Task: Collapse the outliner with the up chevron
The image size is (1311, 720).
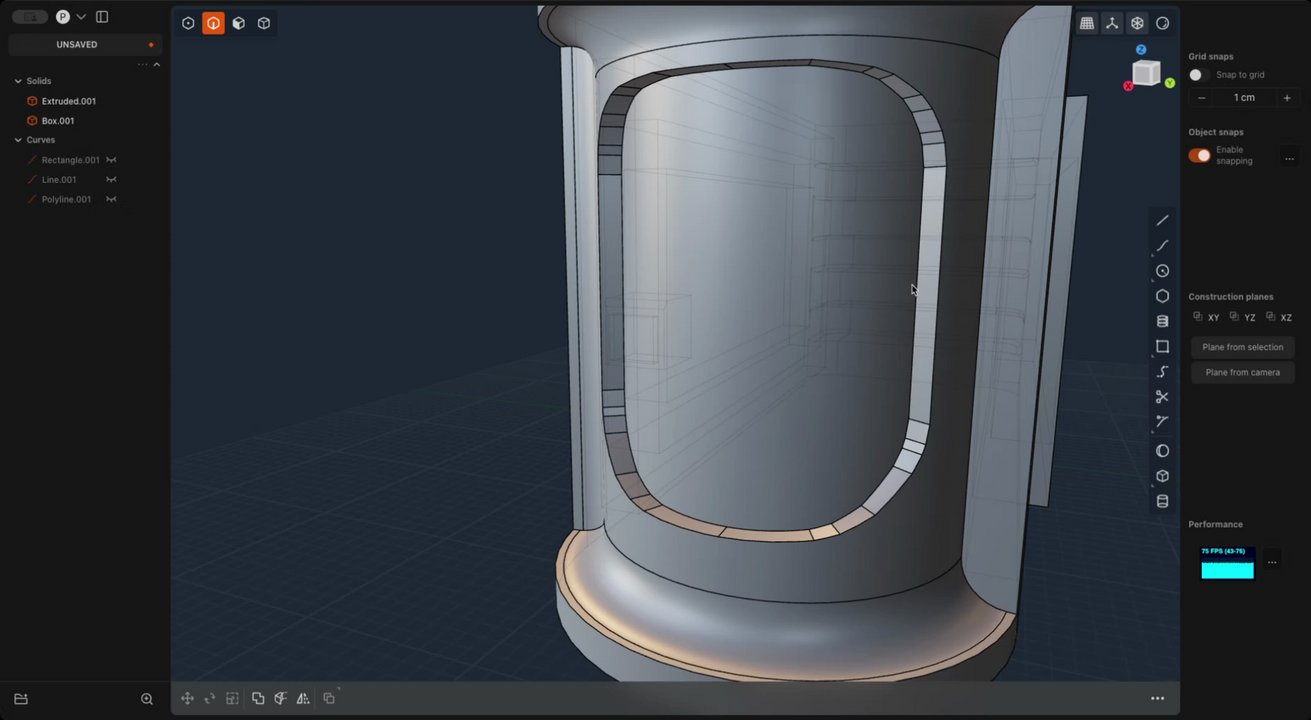Action: click(157, 65)
